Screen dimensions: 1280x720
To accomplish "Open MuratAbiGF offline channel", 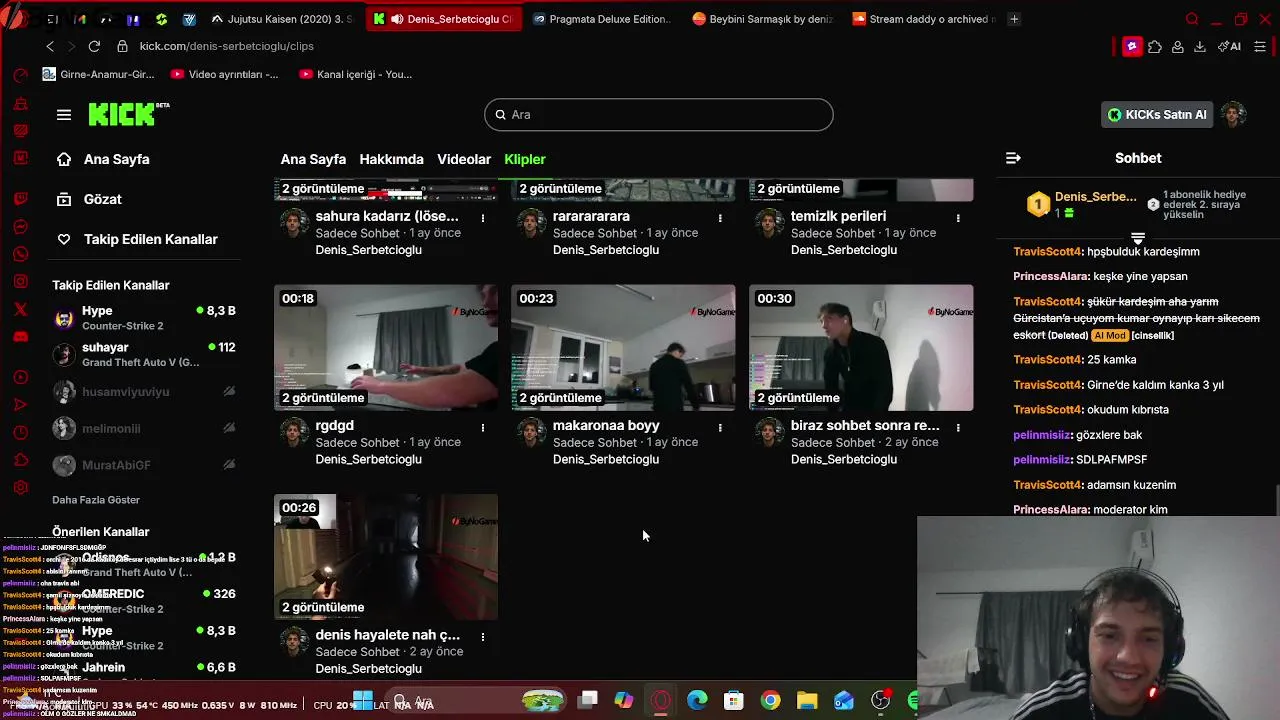I will coord(143,465).
